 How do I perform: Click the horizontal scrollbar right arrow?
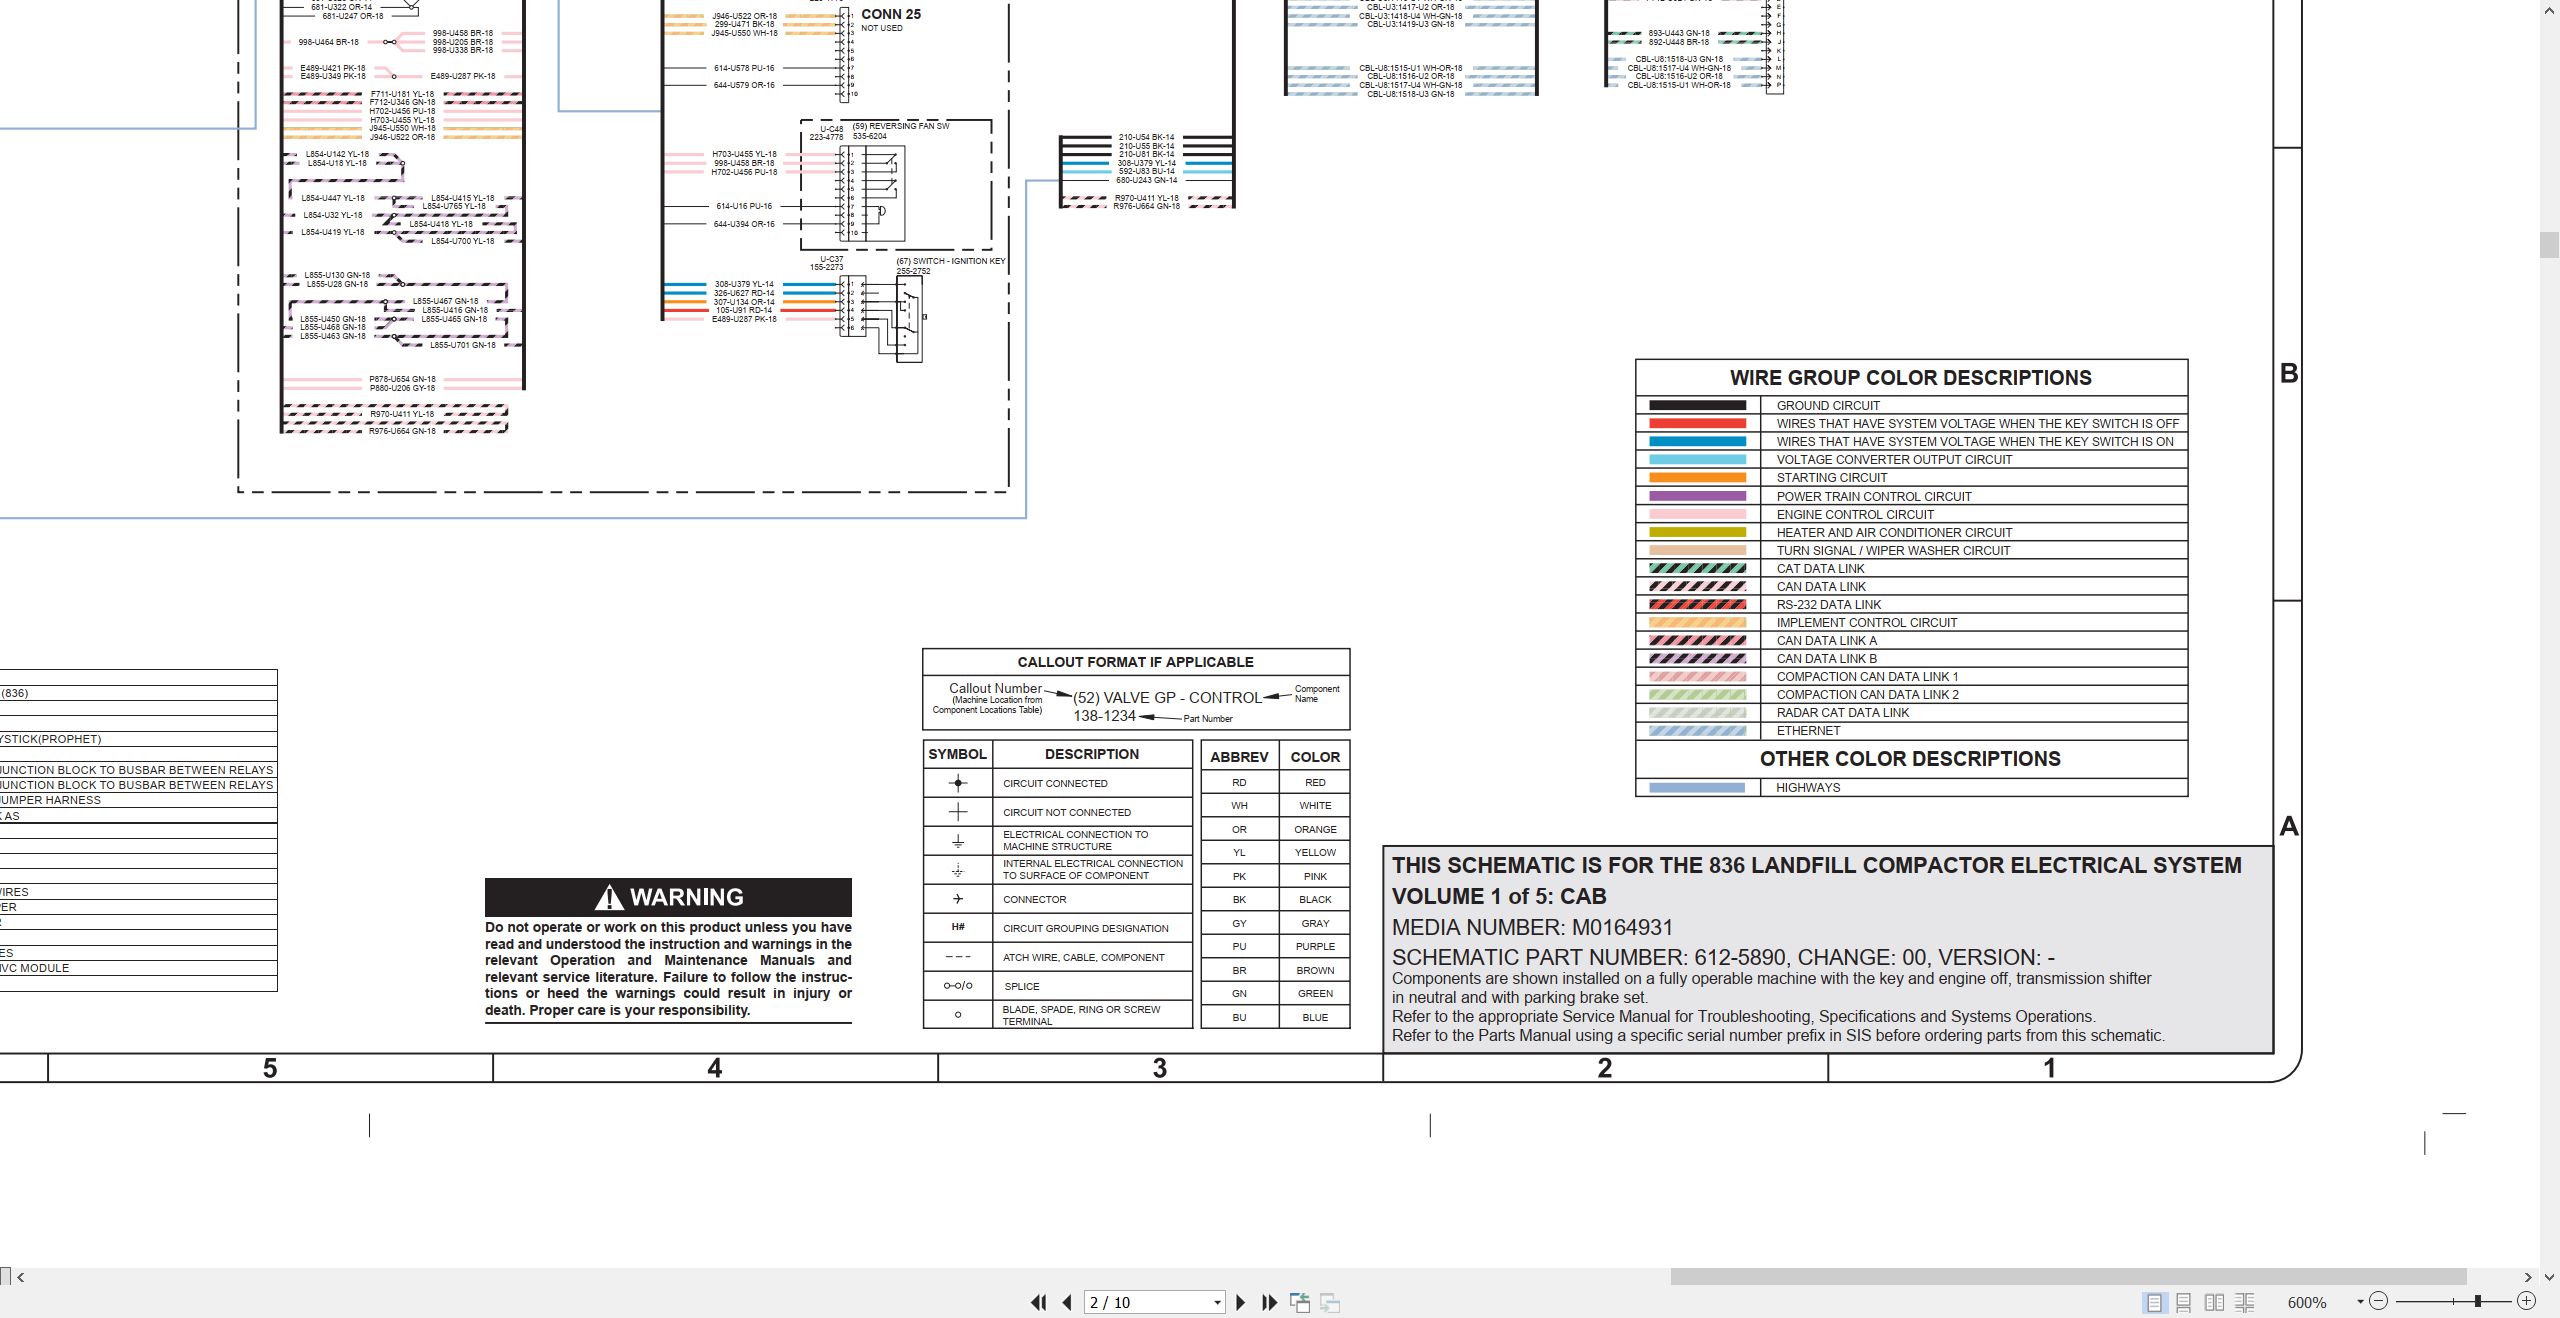coord(2528,1277)
